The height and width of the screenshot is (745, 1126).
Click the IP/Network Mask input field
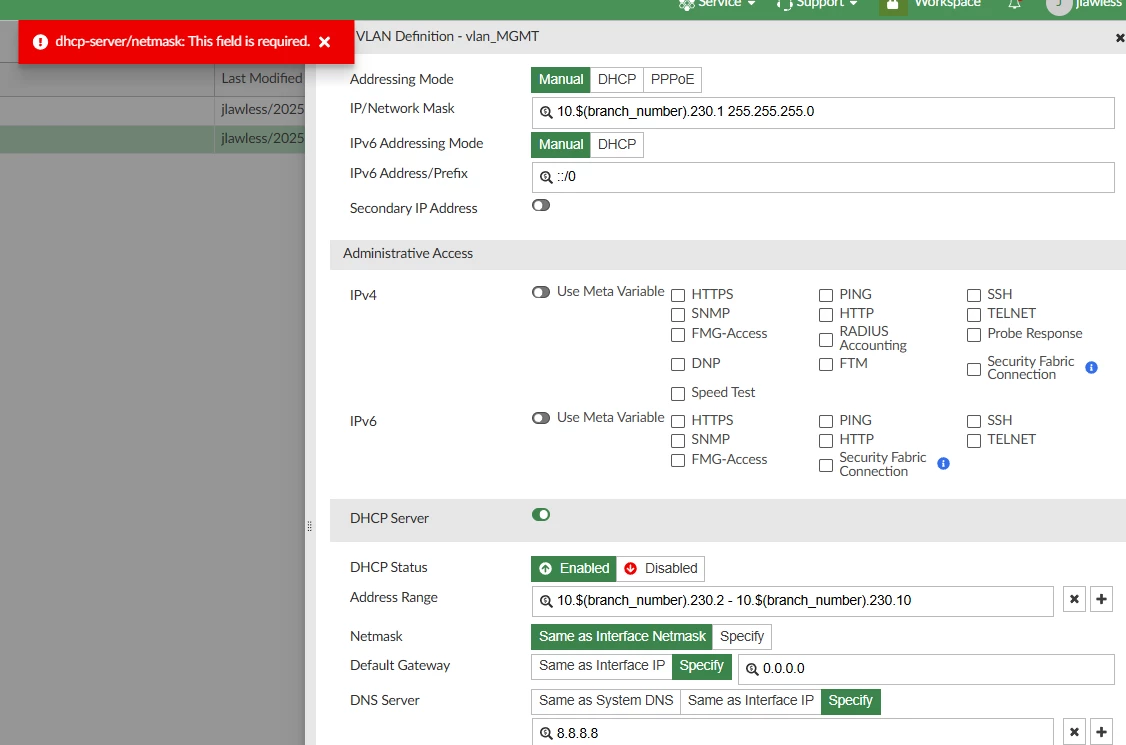[823, 113]
